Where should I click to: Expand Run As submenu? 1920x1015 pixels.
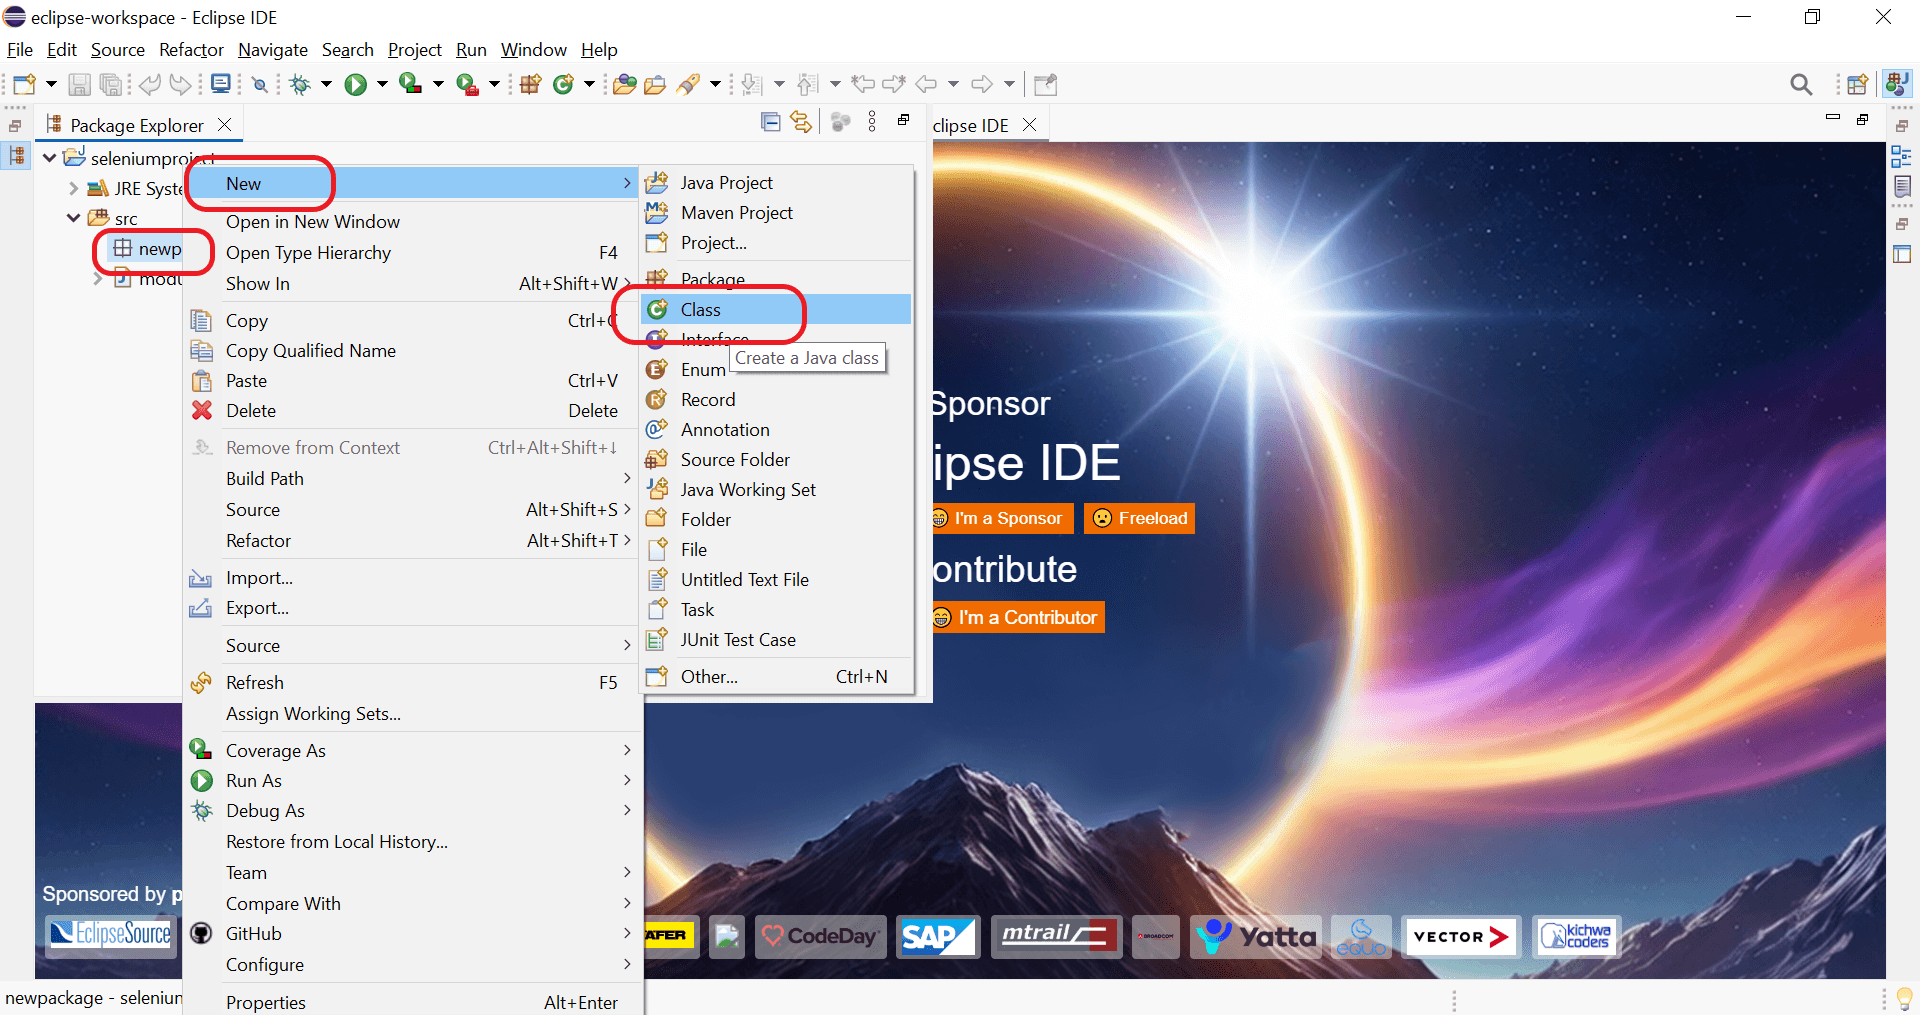point(412,781)
